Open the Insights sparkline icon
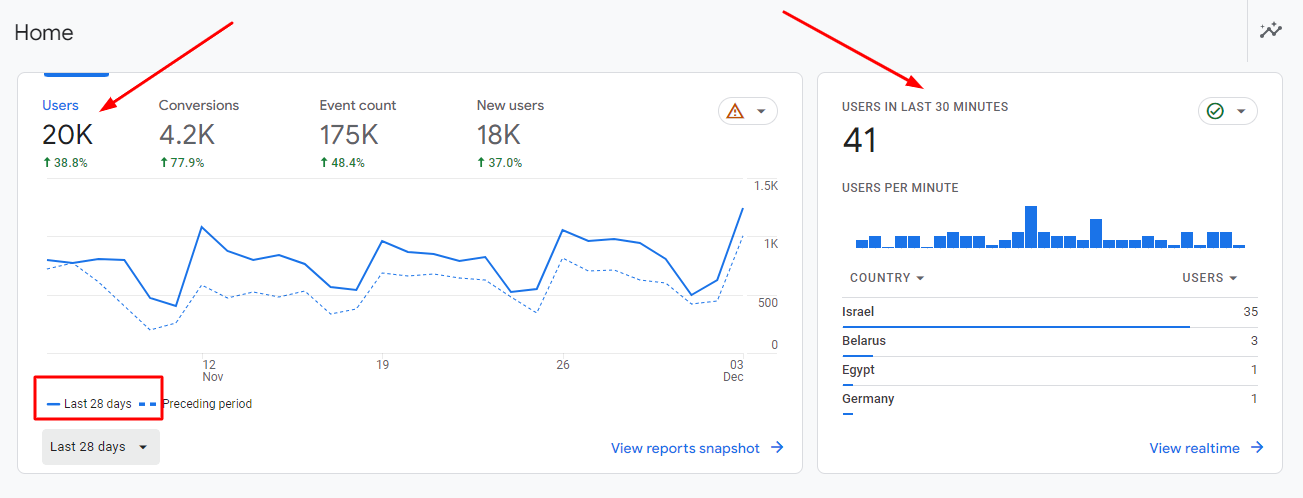 point(1271,31)
